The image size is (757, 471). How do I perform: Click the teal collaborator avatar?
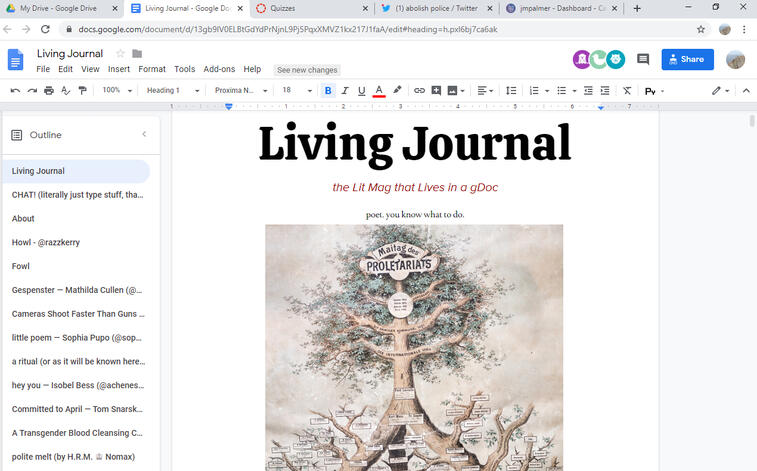(616, 59)
